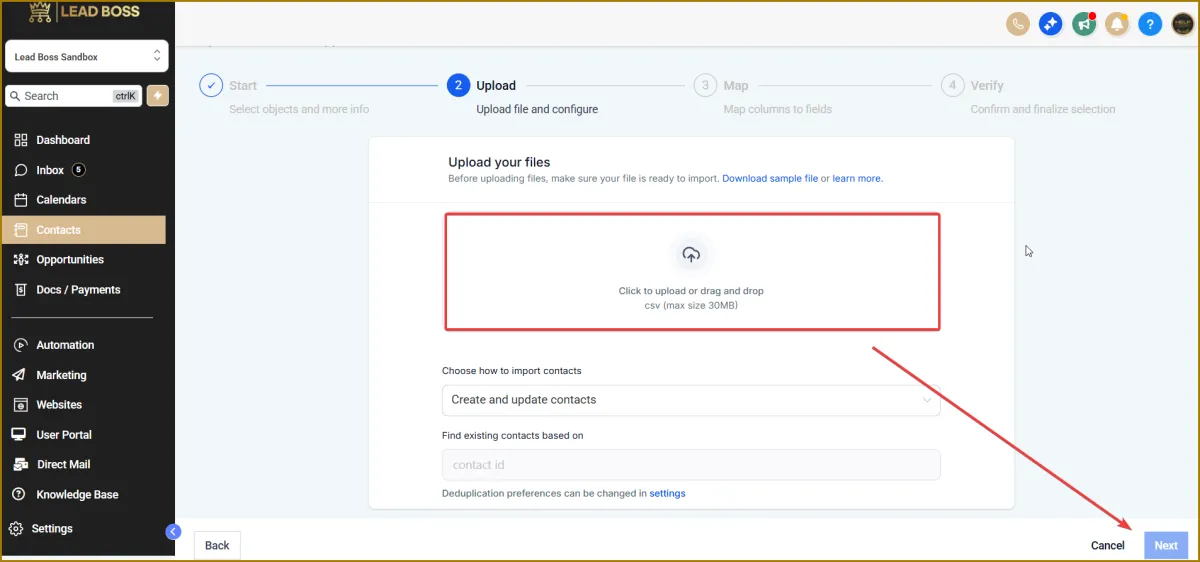Click the Docs / Payments icon

pos(21,290)
